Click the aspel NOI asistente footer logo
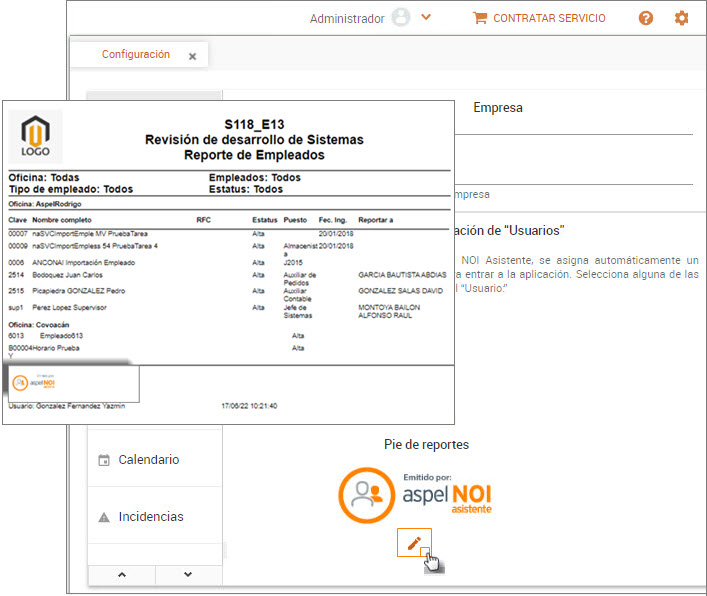707x596 pixels. click(415, 493)
